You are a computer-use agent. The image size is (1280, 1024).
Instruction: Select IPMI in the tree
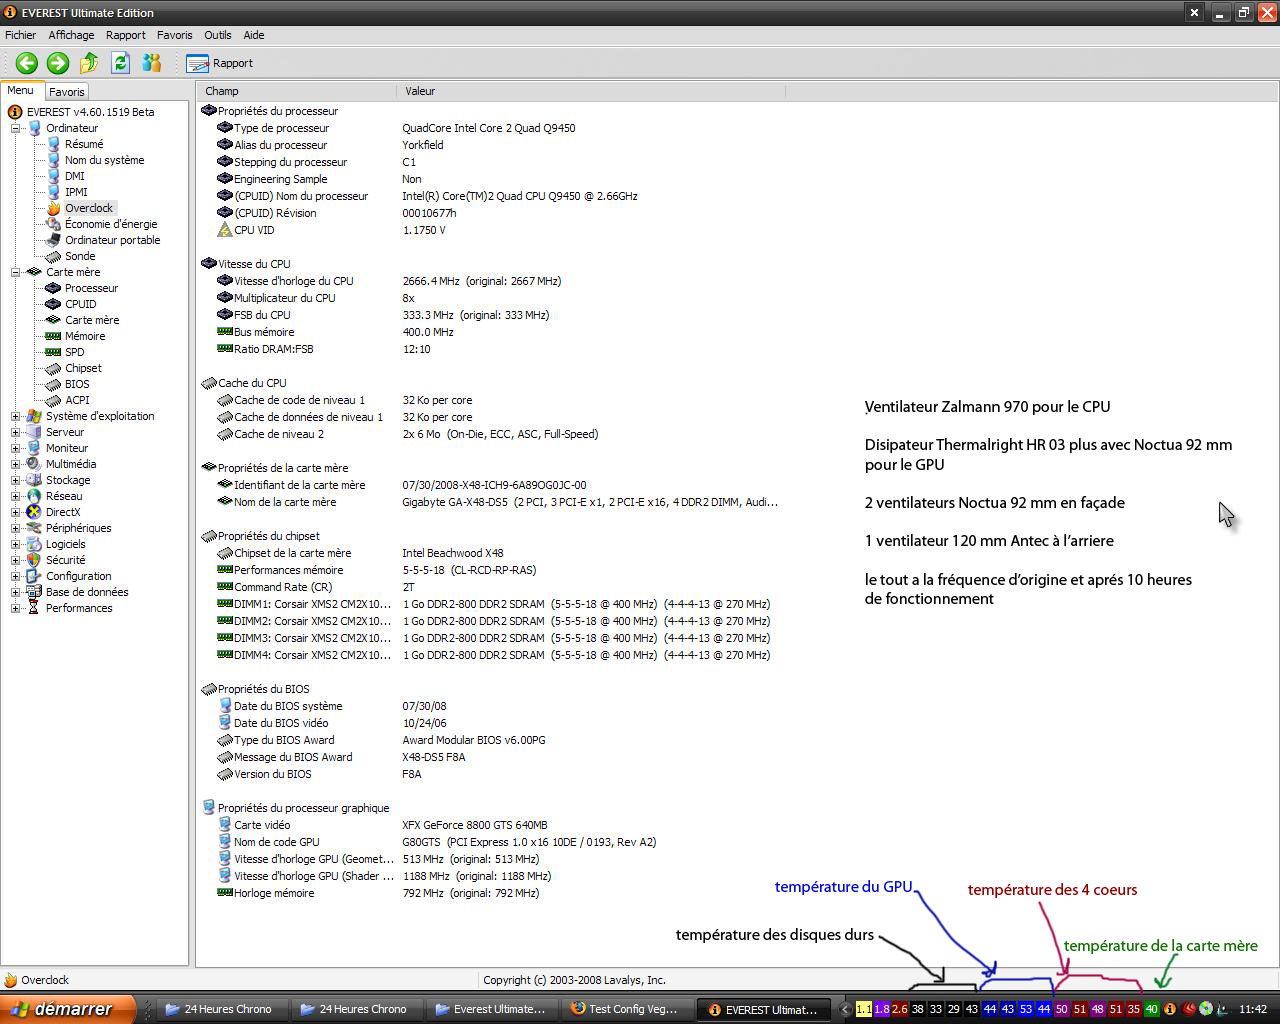point(76,192)
